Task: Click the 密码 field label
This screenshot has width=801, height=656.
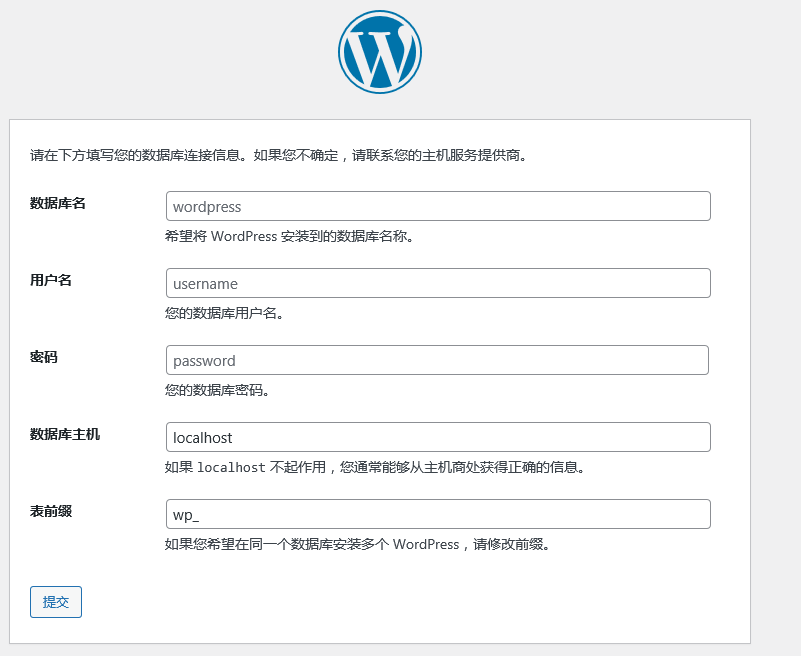Action: (44, 358)
